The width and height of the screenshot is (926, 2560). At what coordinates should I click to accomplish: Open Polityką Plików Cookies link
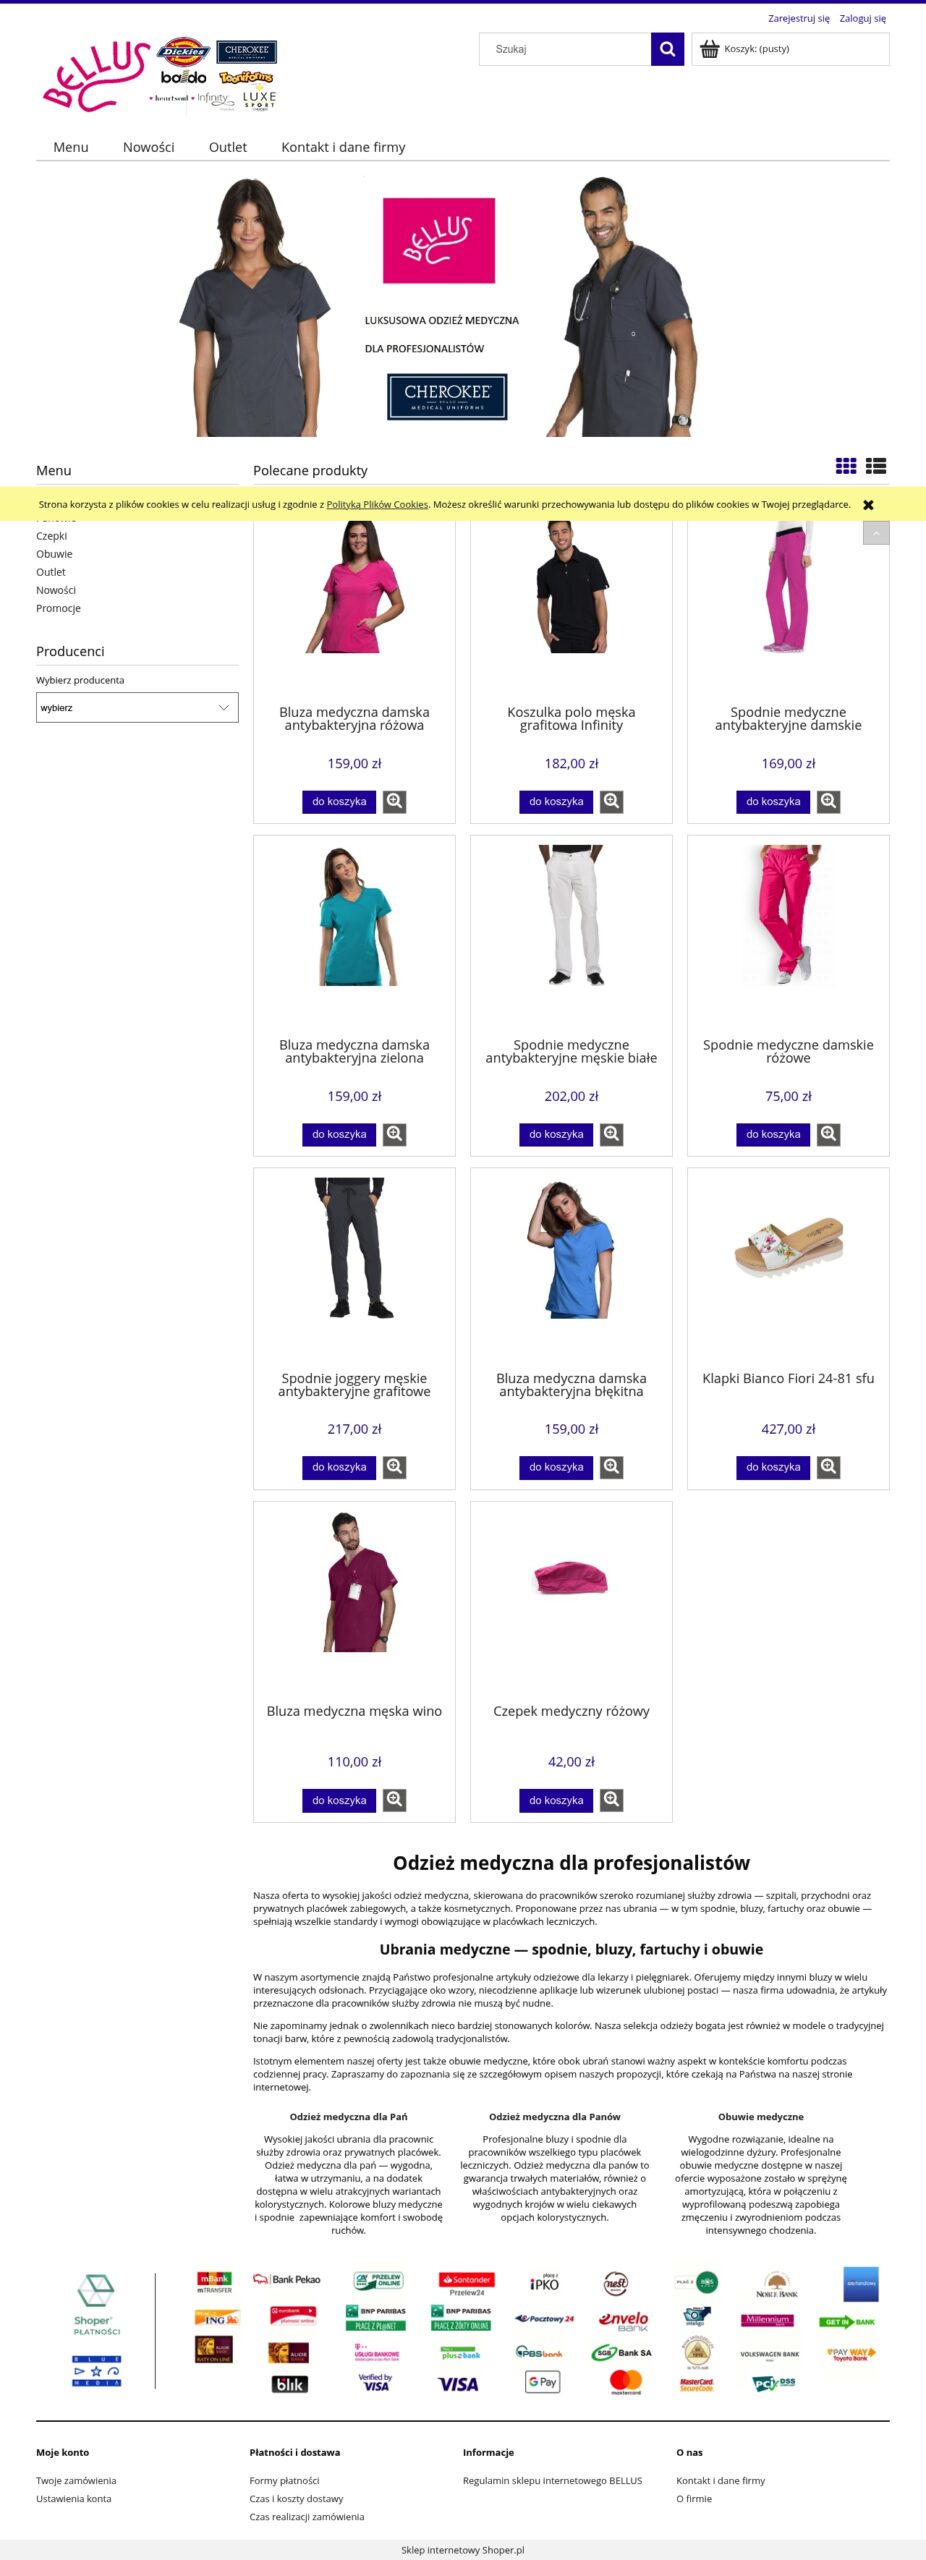tap(377, 505)
